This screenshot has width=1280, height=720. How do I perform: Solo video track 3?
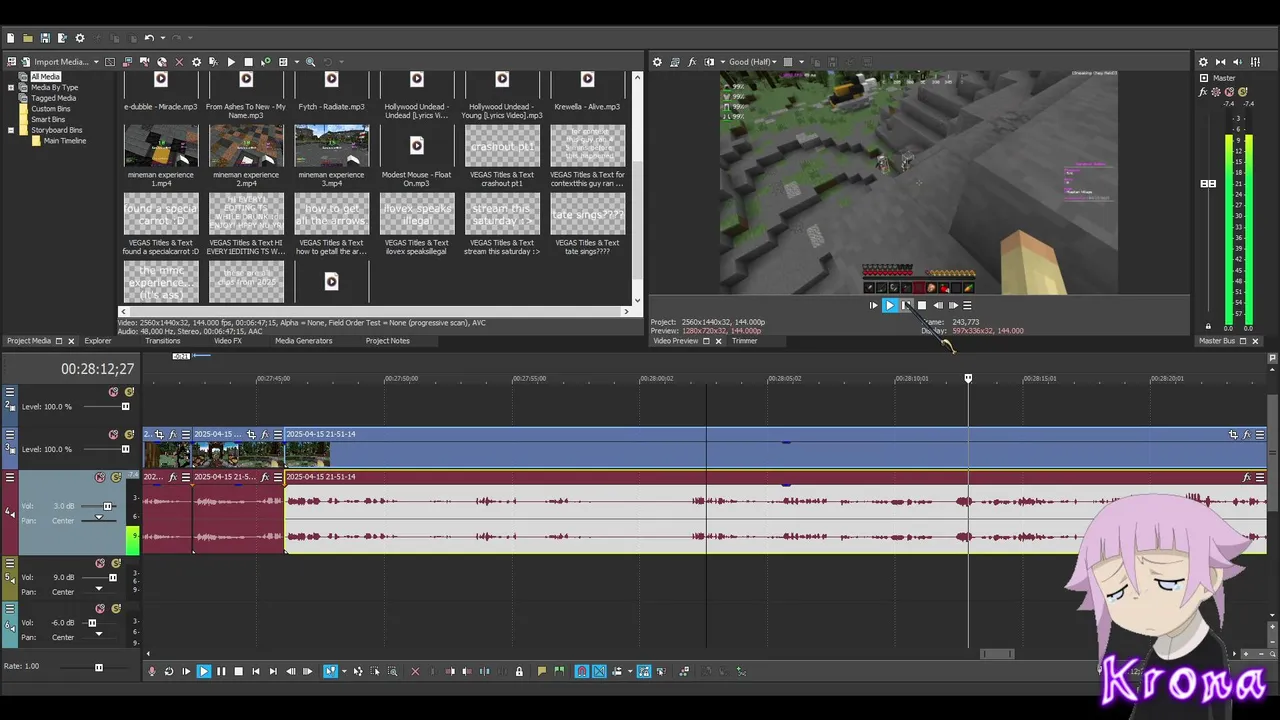click(x=129, y=435)
